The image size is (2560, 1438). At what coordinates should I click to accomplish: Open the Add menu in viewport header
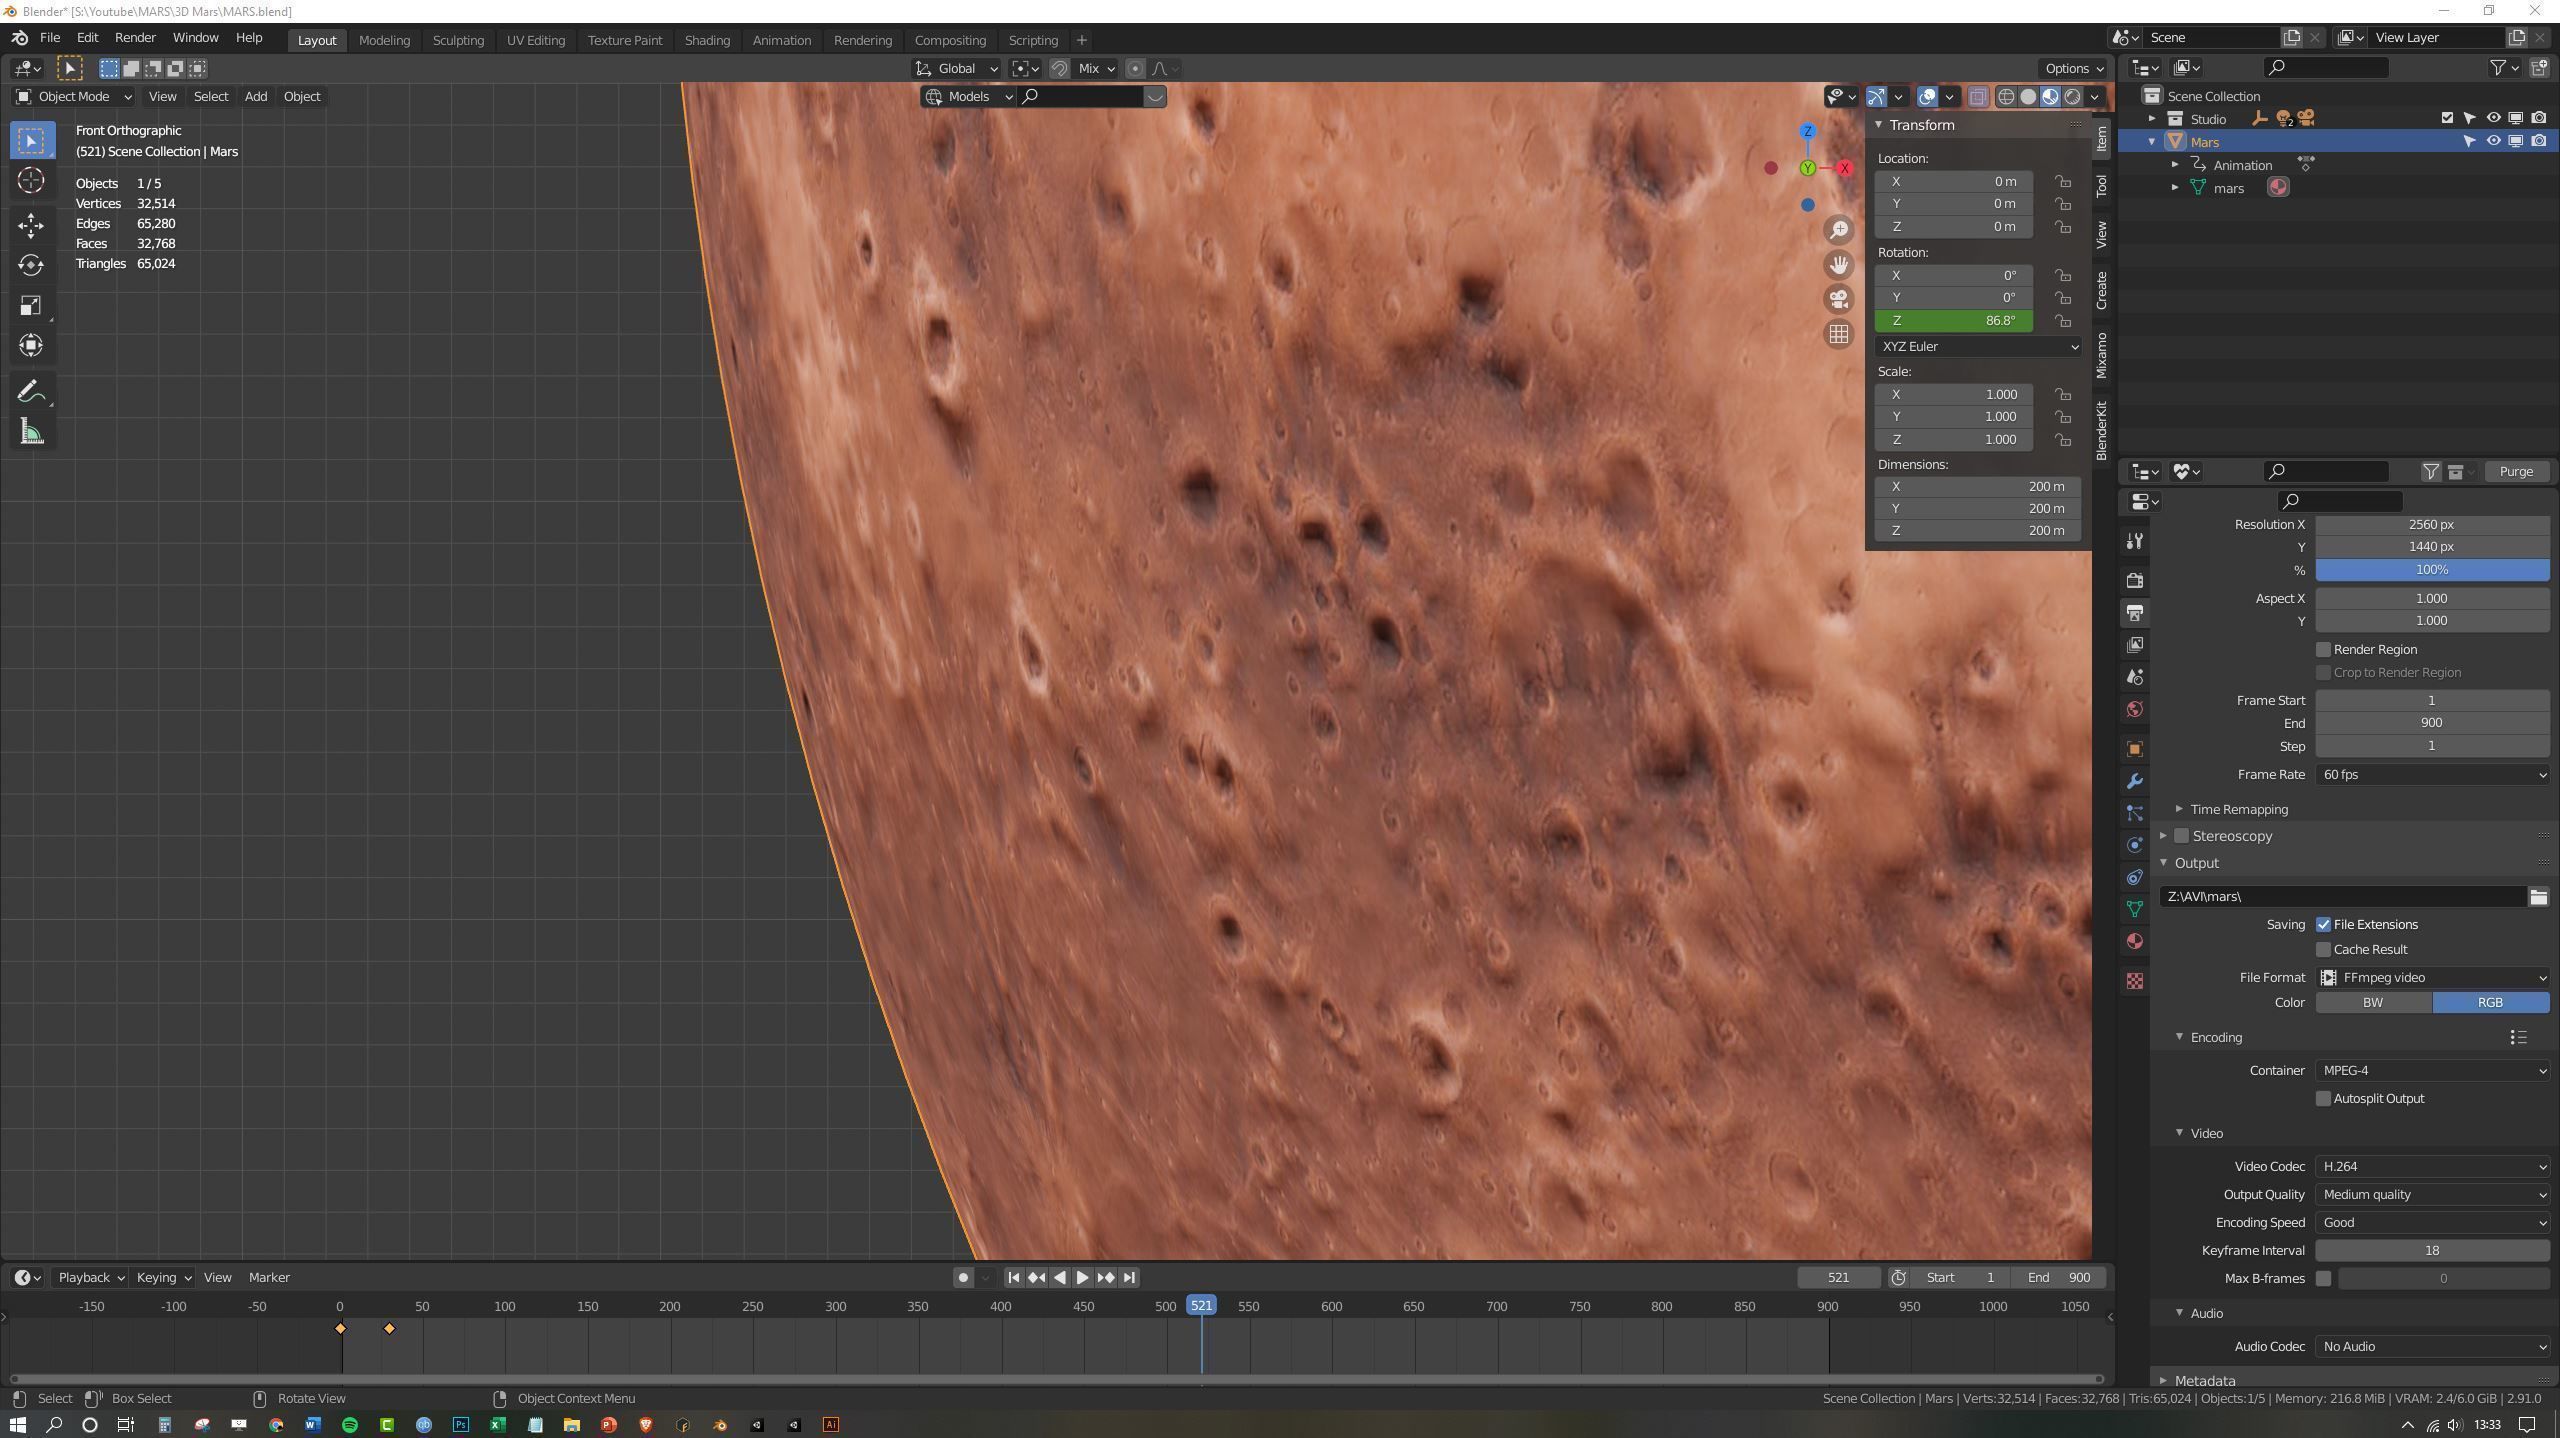[255, 97]
